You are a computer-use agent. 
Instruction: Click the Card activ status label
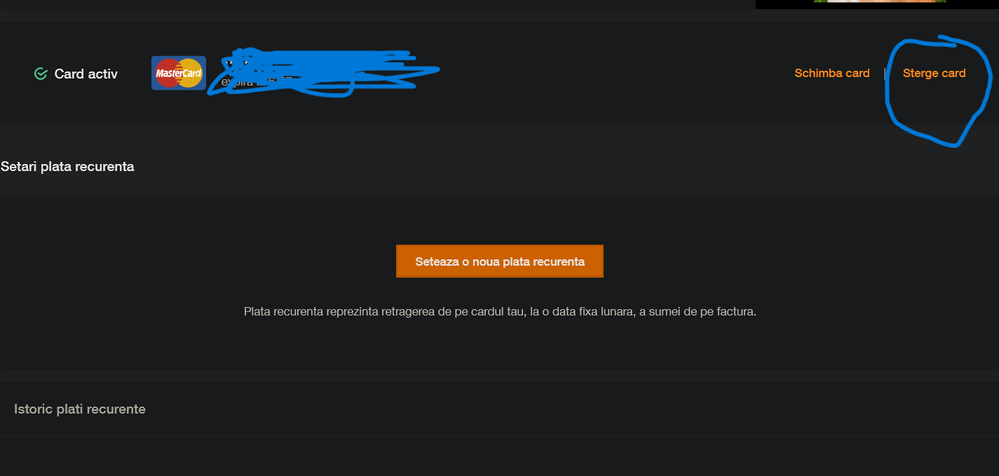click(86, 74)
